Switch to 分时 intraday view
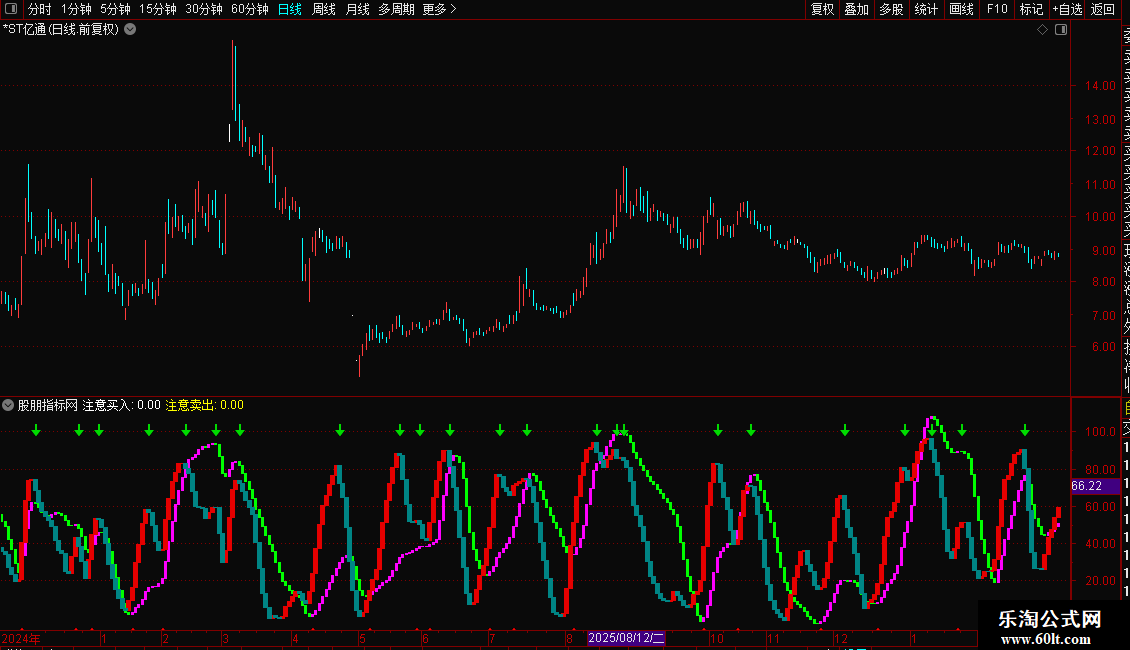This screenshot has width=1130, height=650. (x=40, y=9)
